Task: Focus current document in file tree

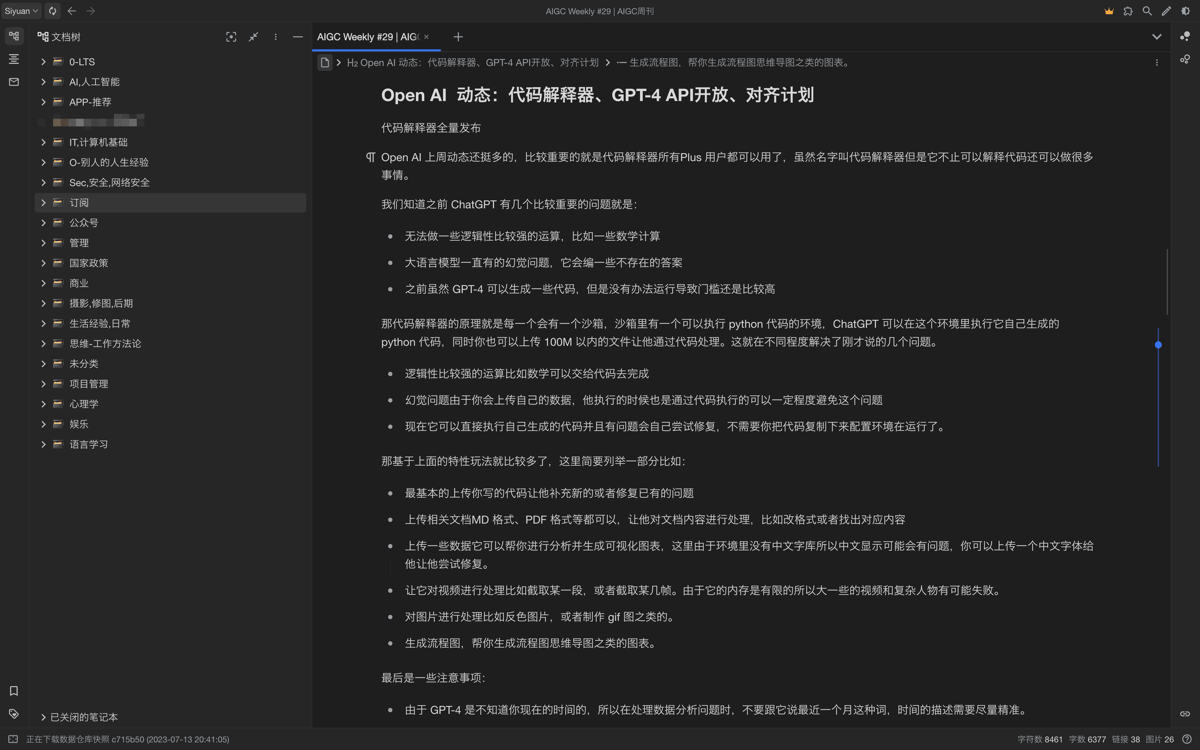Action: point(231,37)
